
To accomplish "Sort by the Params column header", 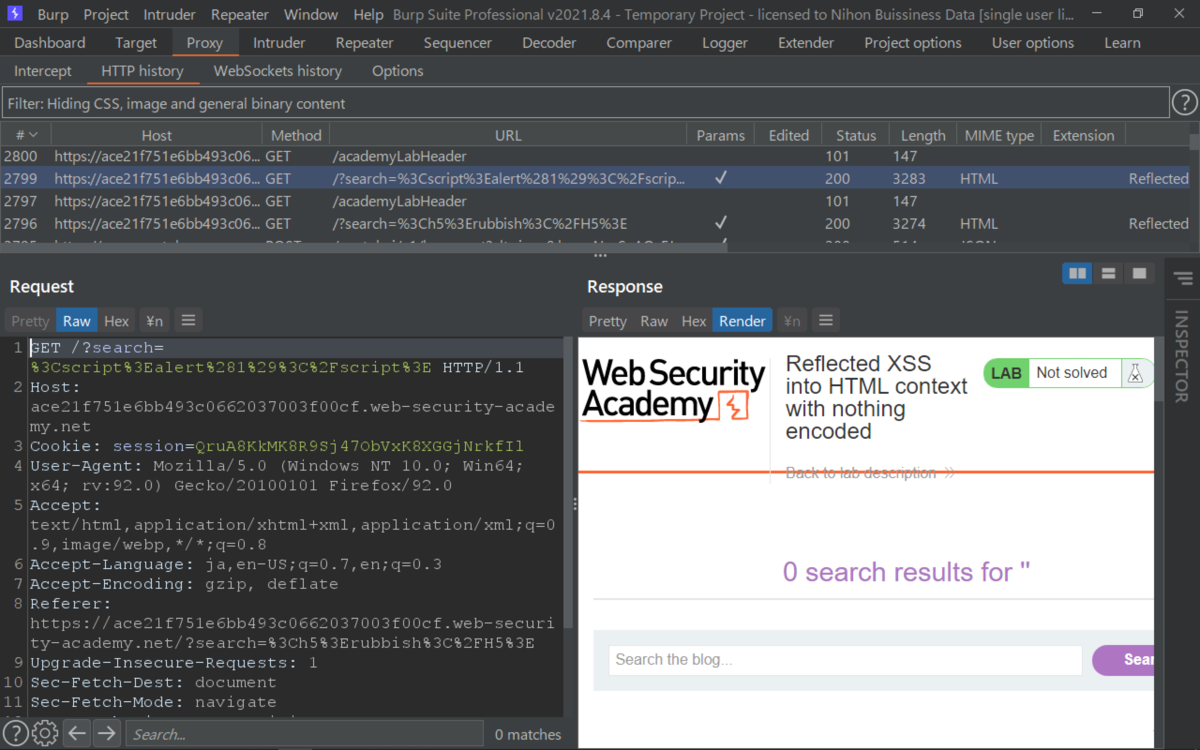I will (x=721, y=135).
